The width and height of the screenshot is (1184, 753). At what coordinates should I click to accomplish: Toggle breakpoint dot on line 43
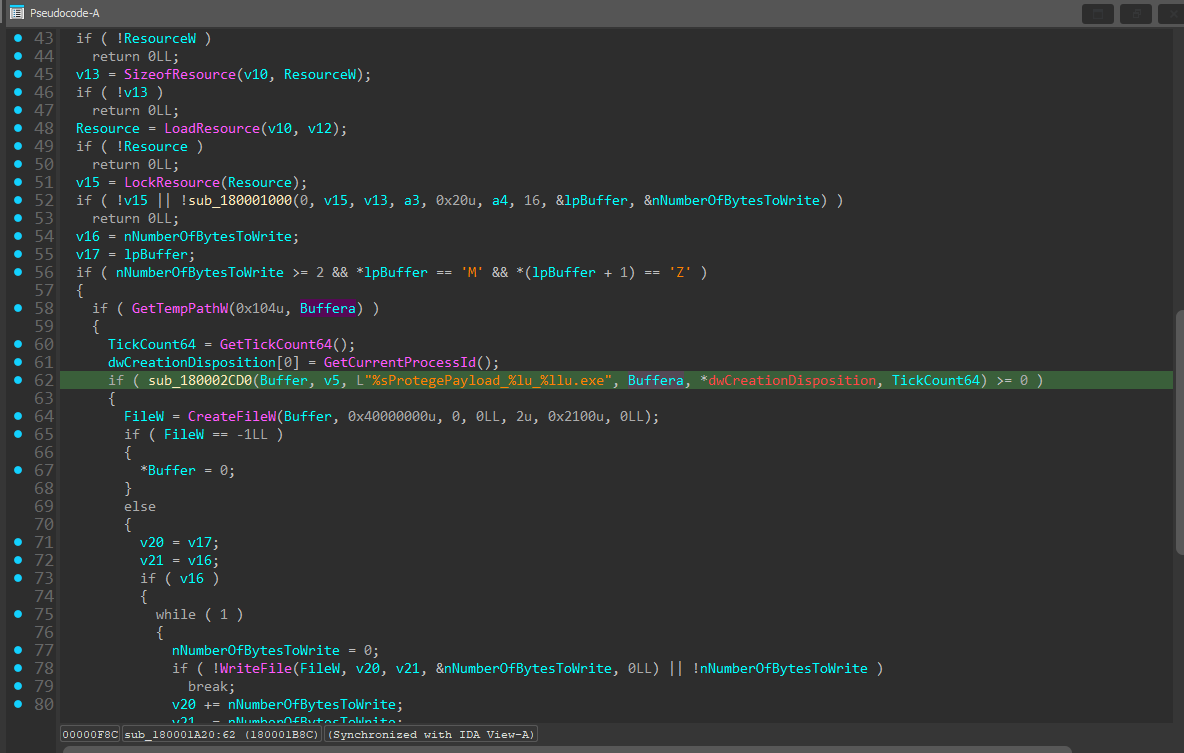pos(18,38)
